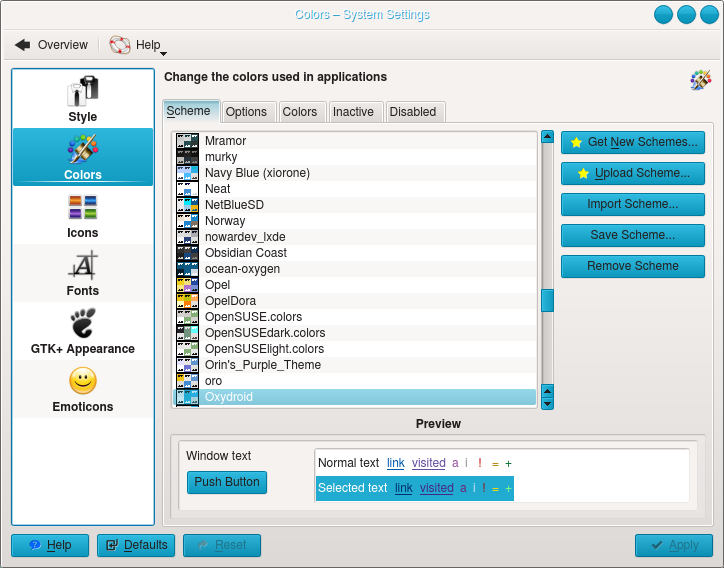The height and width of the screenshot is (568, 724).
Task: Open the Help toolbar dropdown arrow
Action: tap(163, 54)
